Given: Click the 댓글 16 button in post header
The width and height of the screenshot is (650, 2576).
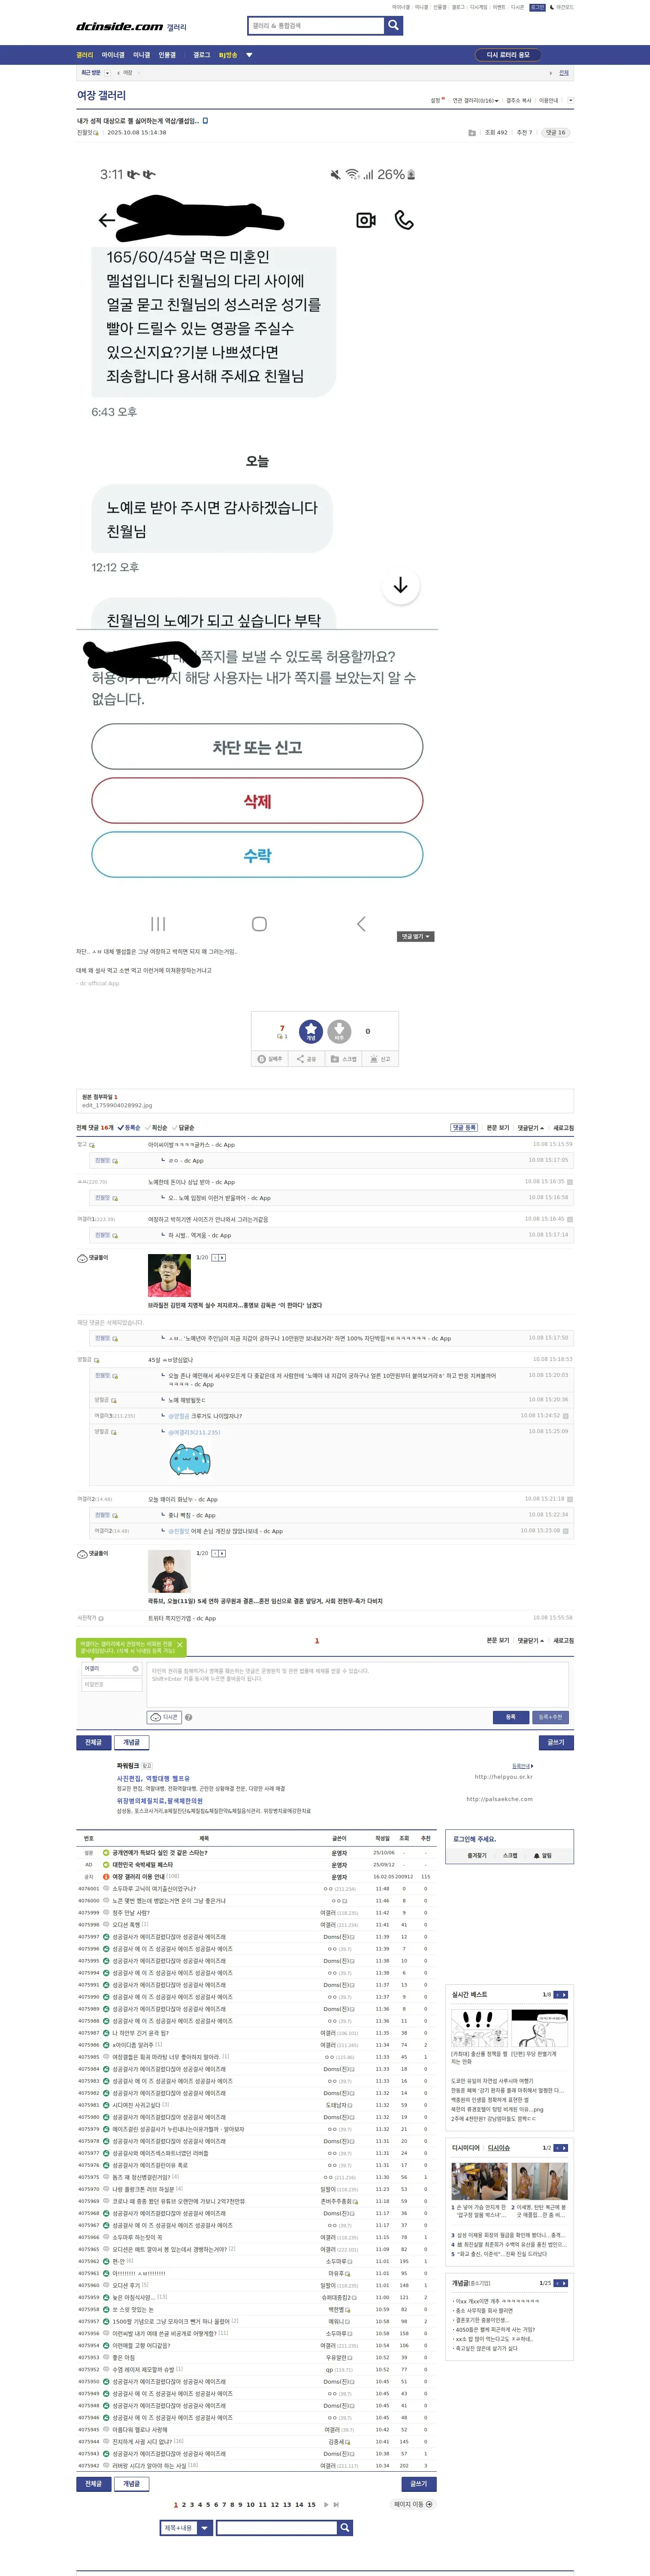Looking at the screenshot, I should coord(556,132).
